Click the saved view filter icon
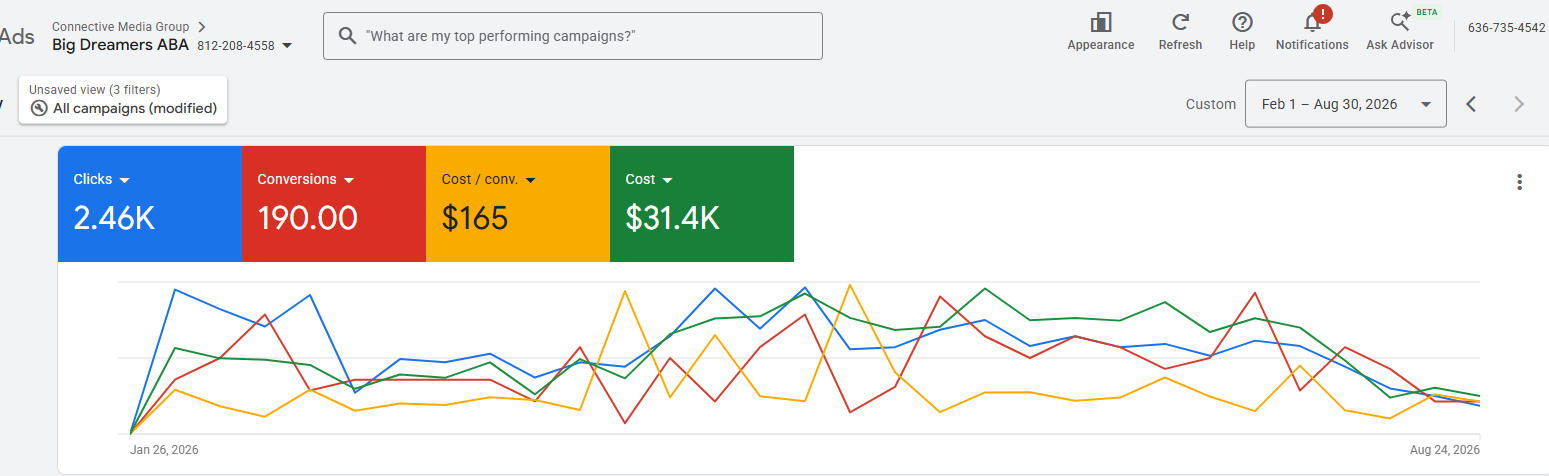The height and width of the screenshot is (476, 1549). click(39, 108)
